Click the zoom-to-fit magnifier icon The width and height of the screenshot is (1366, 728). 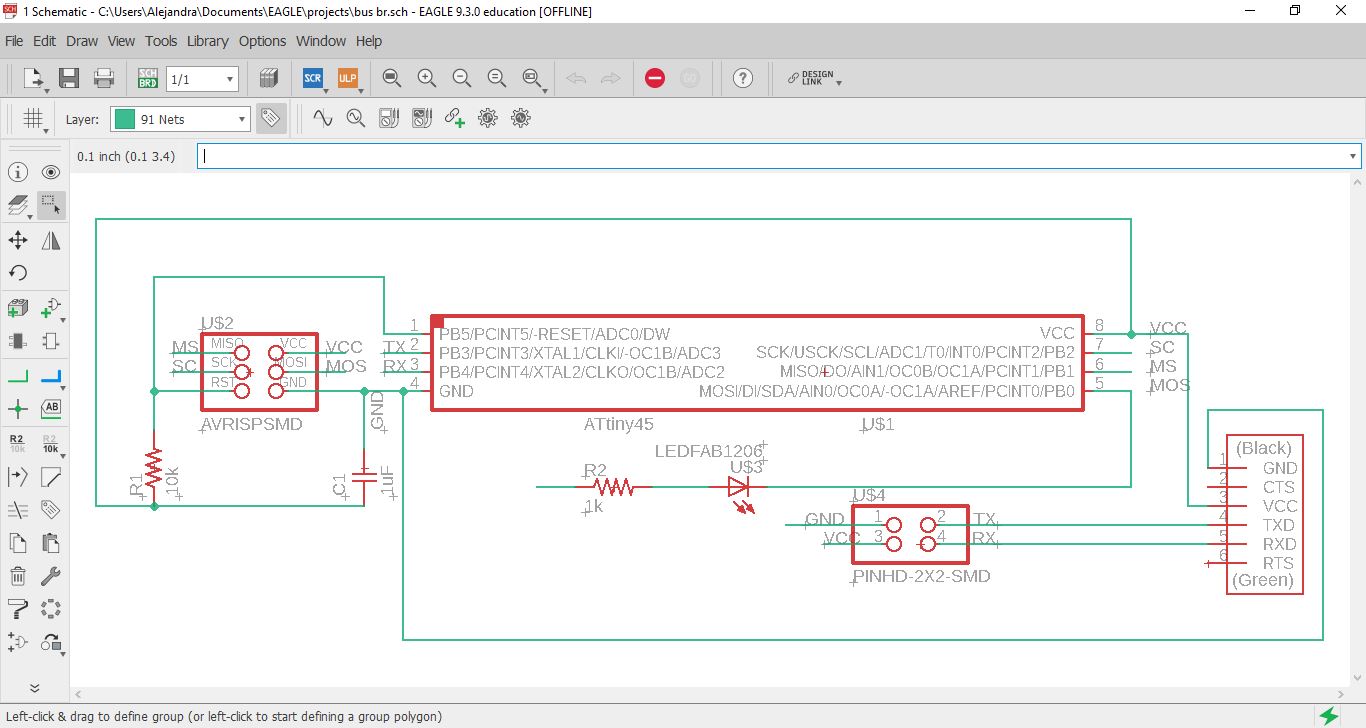(392, 78)
